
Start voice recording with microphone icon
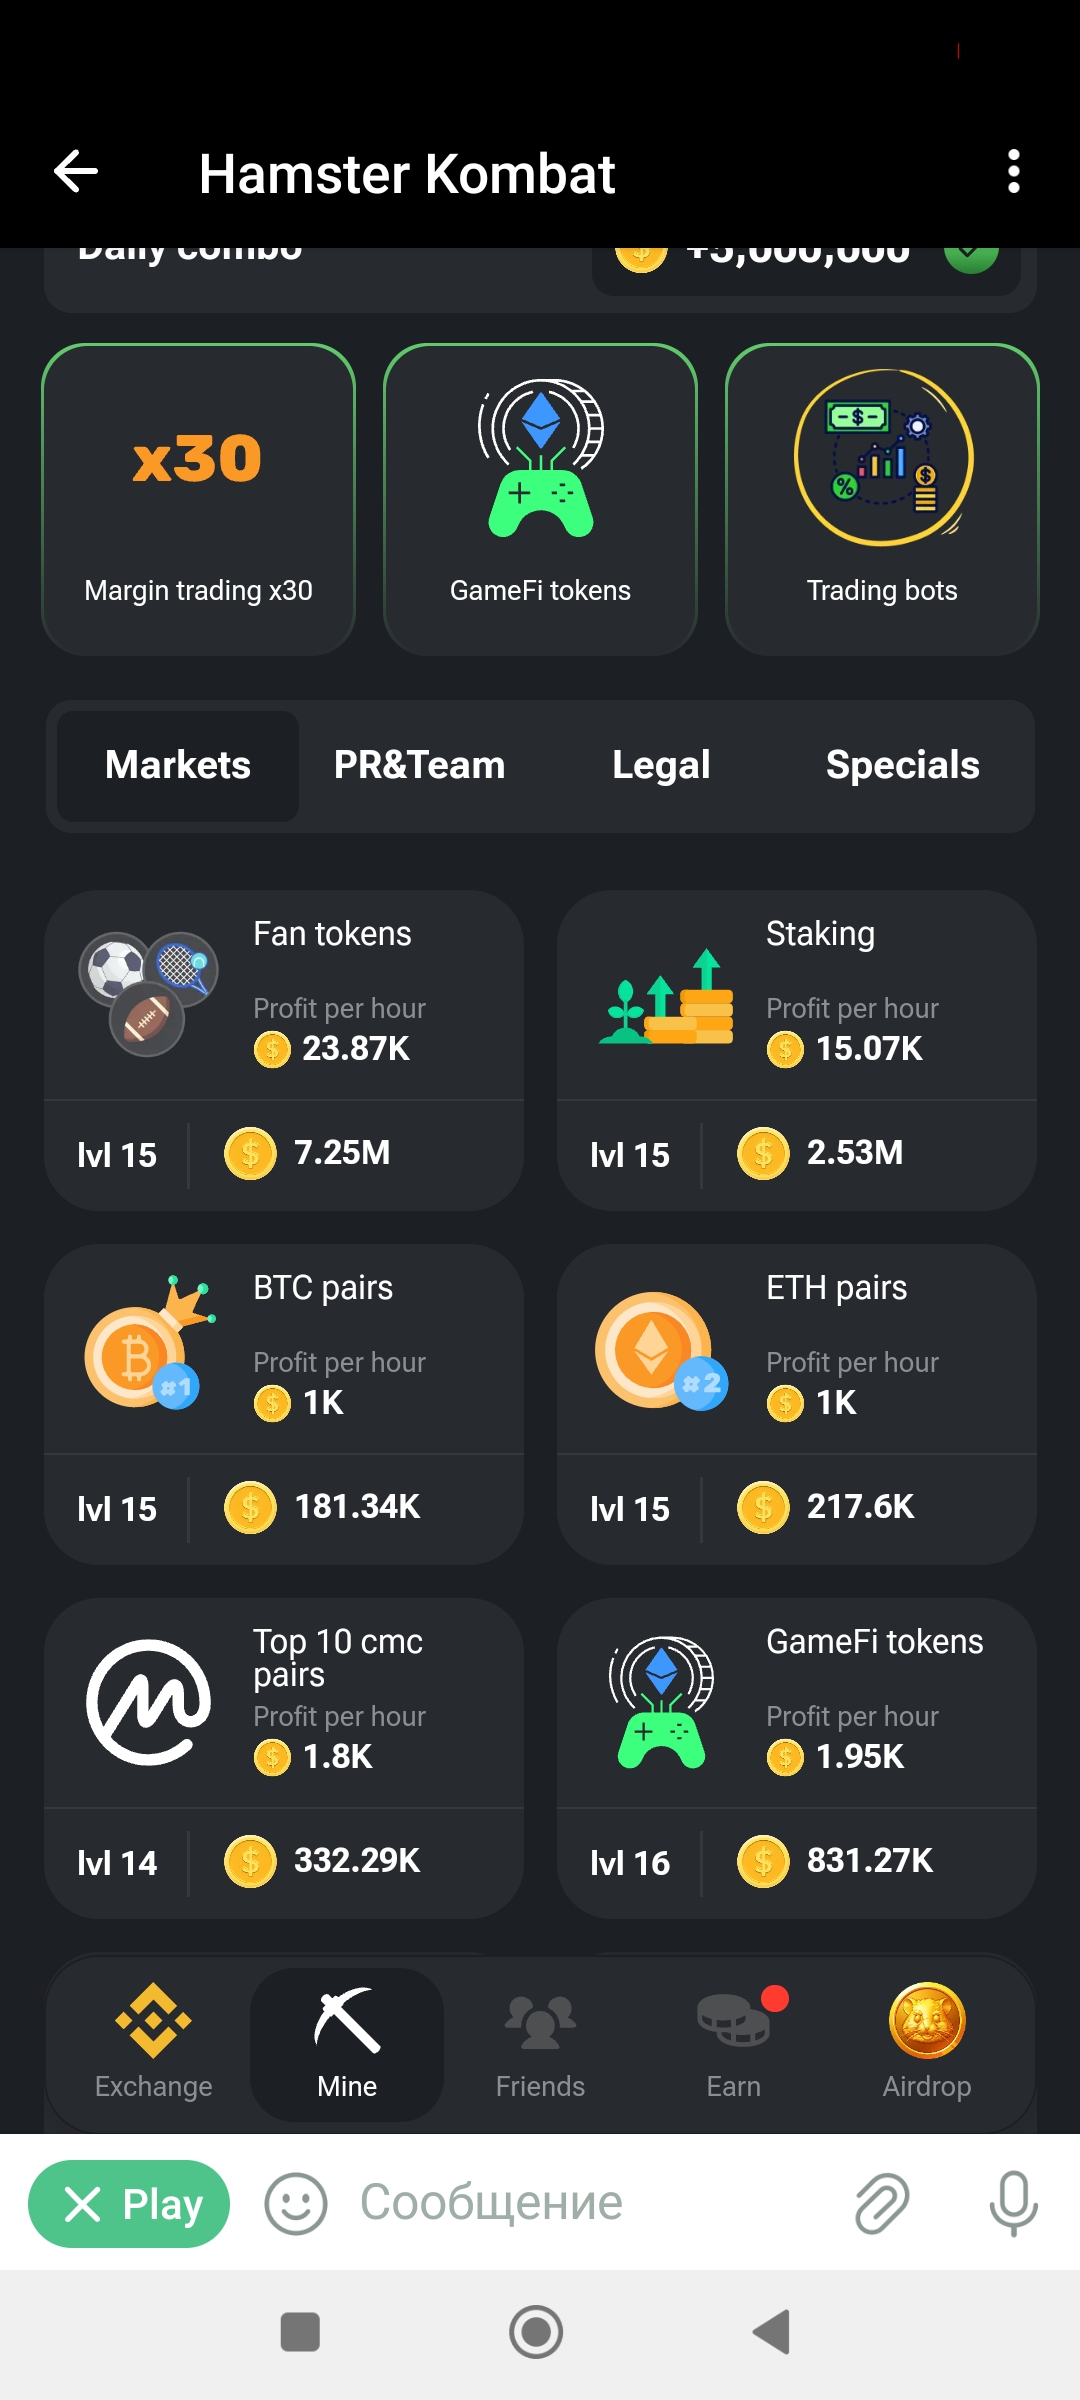[x=1013, y=2204]
